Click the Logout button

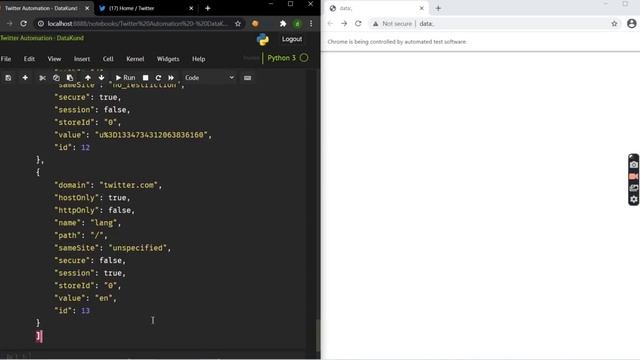coord(292,39)
